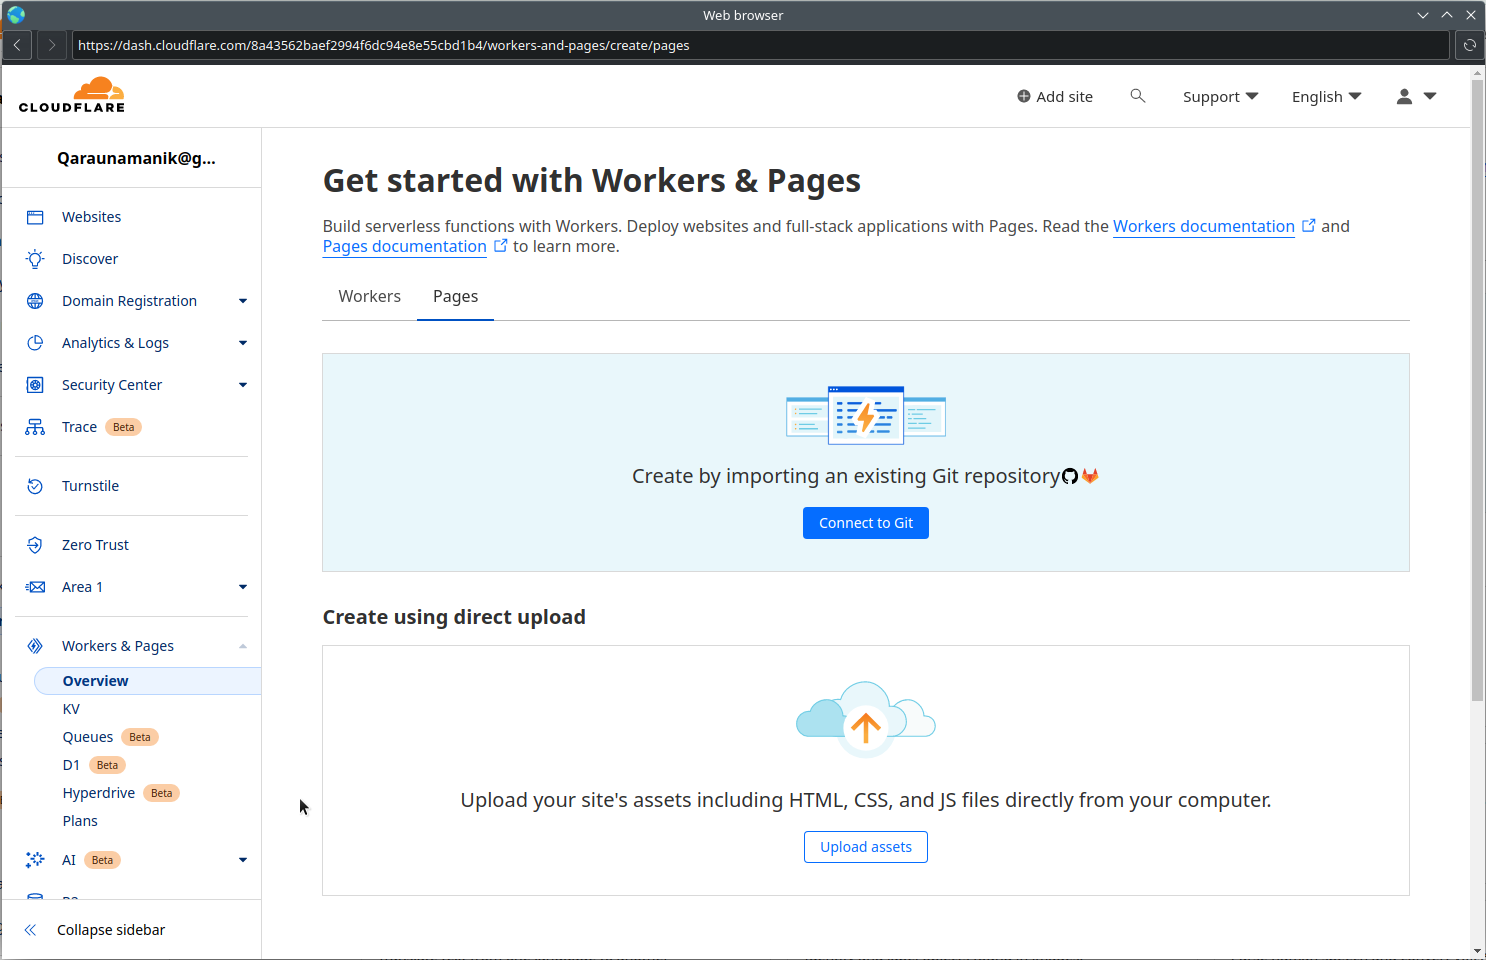Click the browser back arrow
Image resolution: width=1486 pixels, height=960 pixels.
click(x=17, y=45)
